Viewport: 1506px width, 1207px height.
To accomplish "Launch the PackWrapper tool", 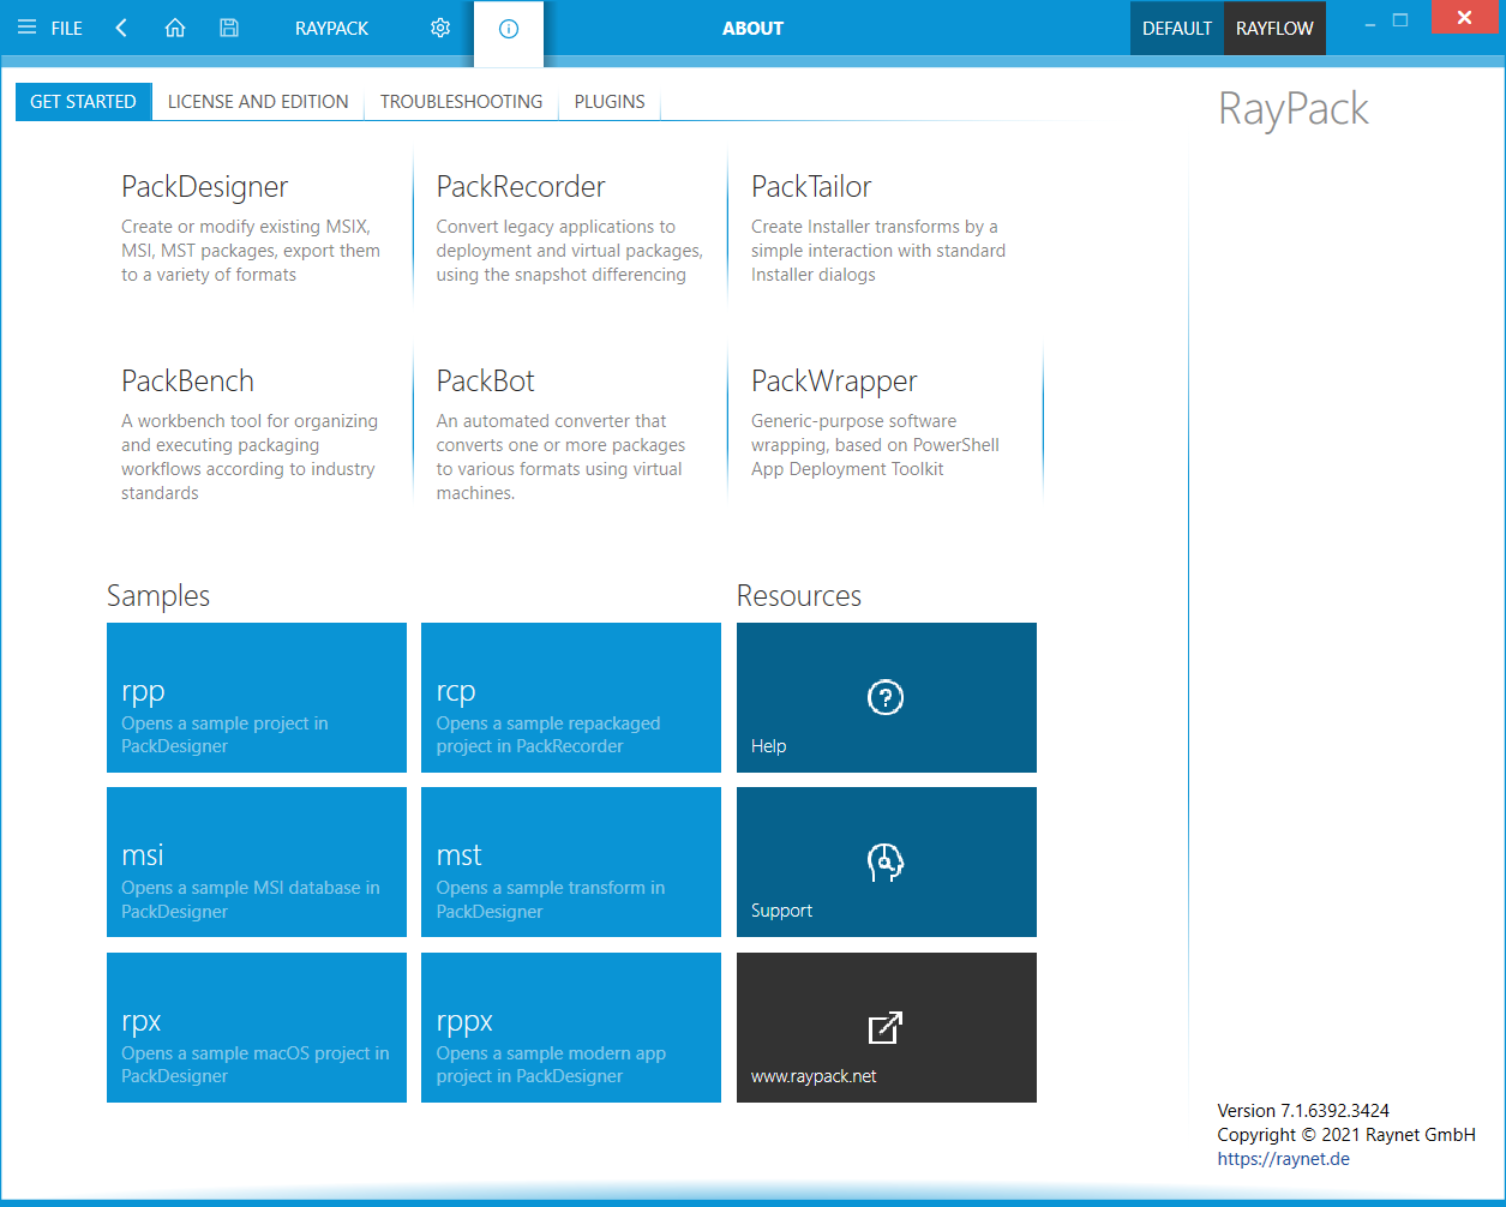I will point(886,423).
